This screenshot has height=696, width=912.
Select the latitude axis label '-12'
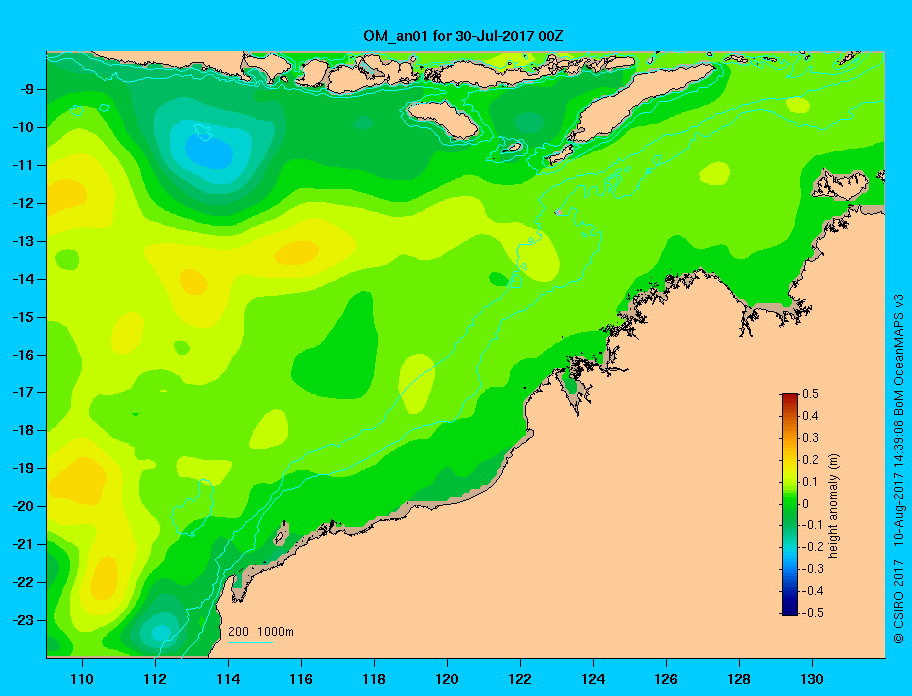pyautogui.click(x=23, y=203)
